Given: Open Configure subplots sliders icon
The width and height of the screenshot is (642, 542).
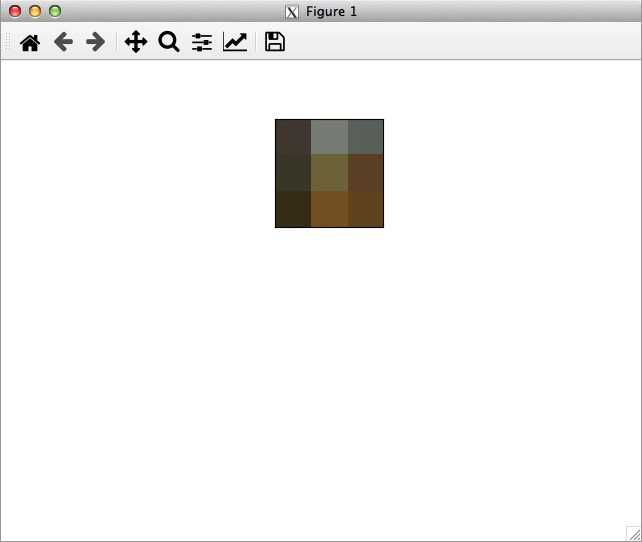Looking at the screenshot, I should click(x=202, y=42).
